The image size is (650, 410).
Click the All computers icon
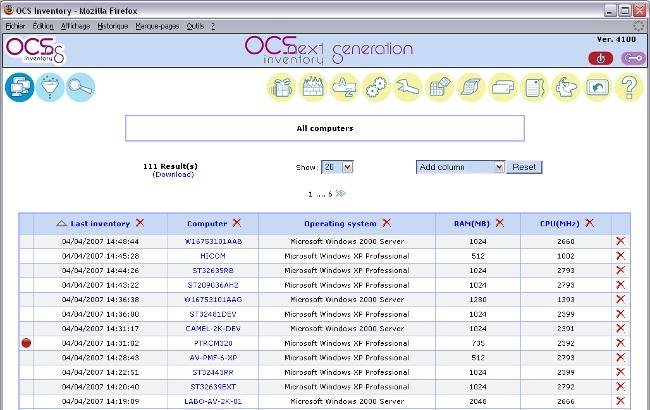(x=20, y=88)
